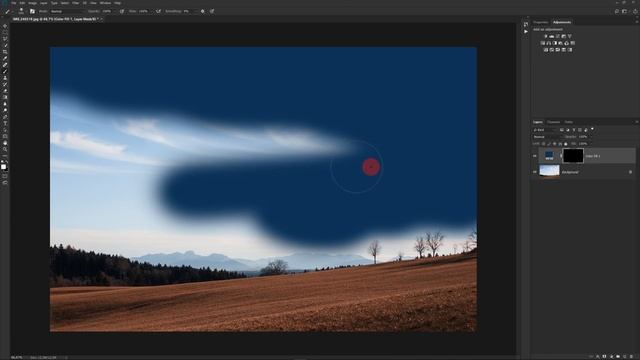Open the Window menu
Viewport: 640px width, 360px height.
click(x=105, y=3)
